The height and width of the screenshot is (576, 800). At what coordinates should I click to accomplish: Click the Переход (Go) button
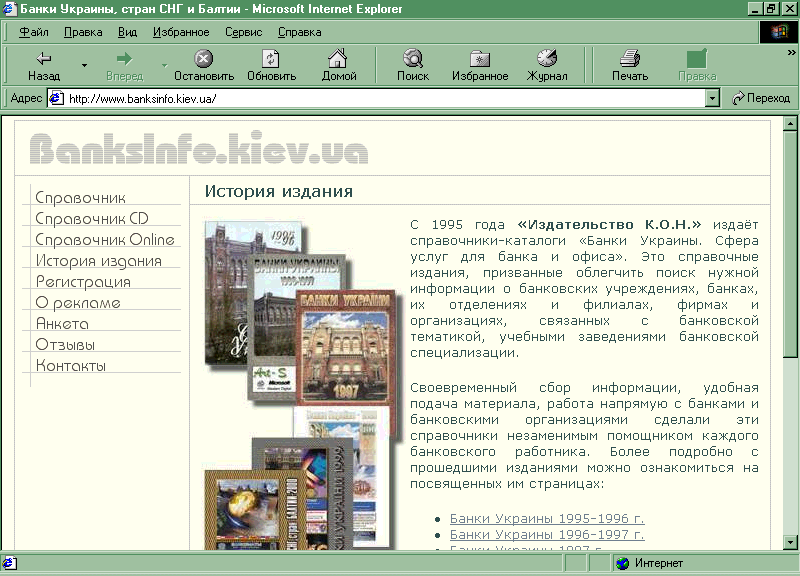761,98
